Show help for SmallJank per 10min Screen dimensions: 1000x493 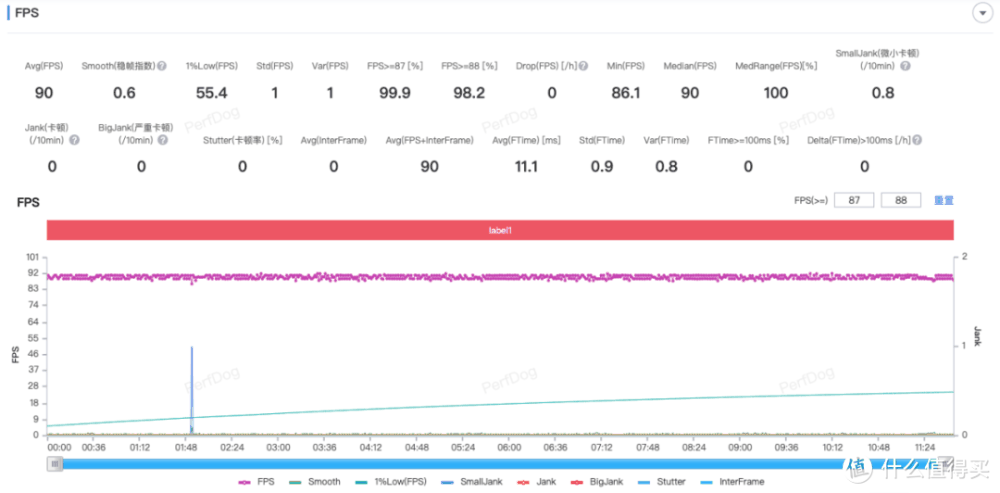(905, 66)
